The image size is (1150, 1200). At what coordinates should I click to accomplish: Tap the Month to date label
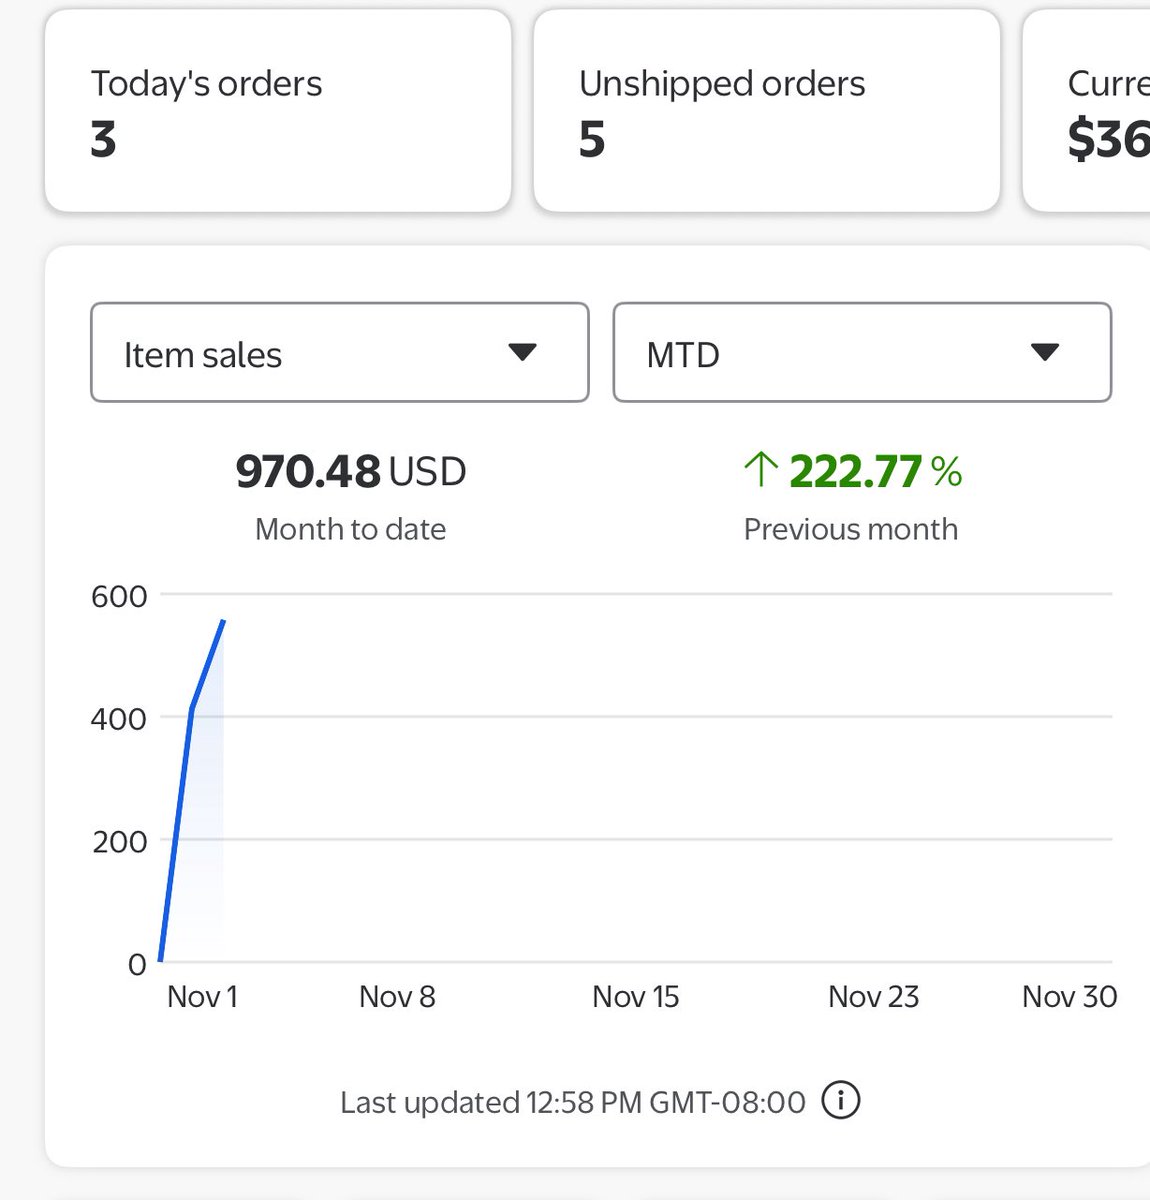coord(350,529)
